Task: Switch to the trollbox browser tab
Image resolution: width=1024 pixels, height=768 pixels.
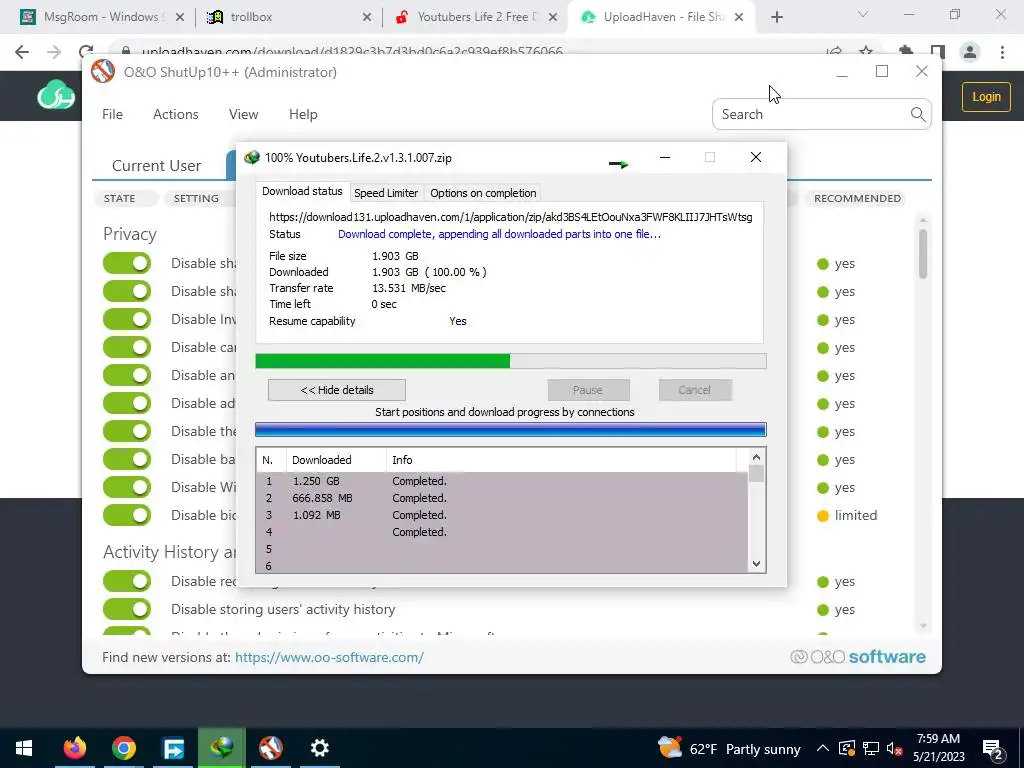Action: (x=285, y=17)
